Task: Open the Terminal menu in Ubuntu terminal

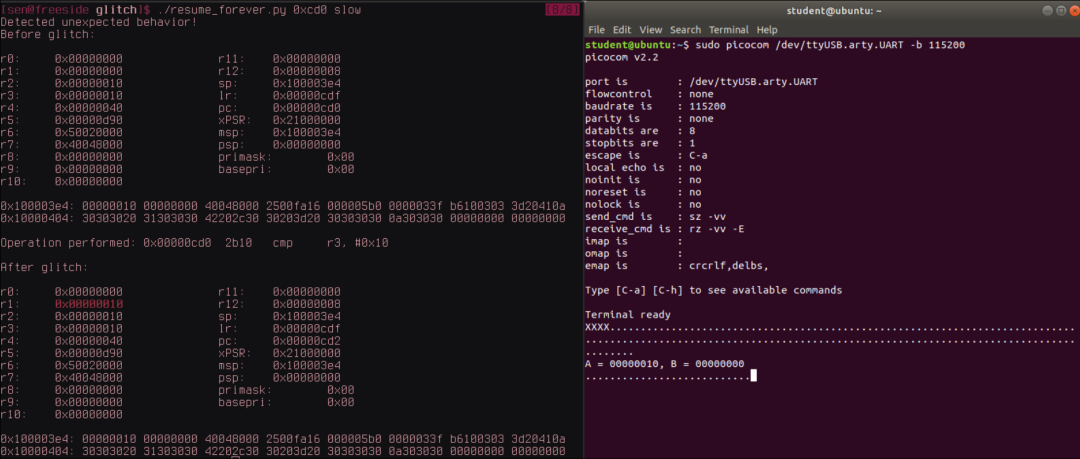Action: click(x=729, y=30)
